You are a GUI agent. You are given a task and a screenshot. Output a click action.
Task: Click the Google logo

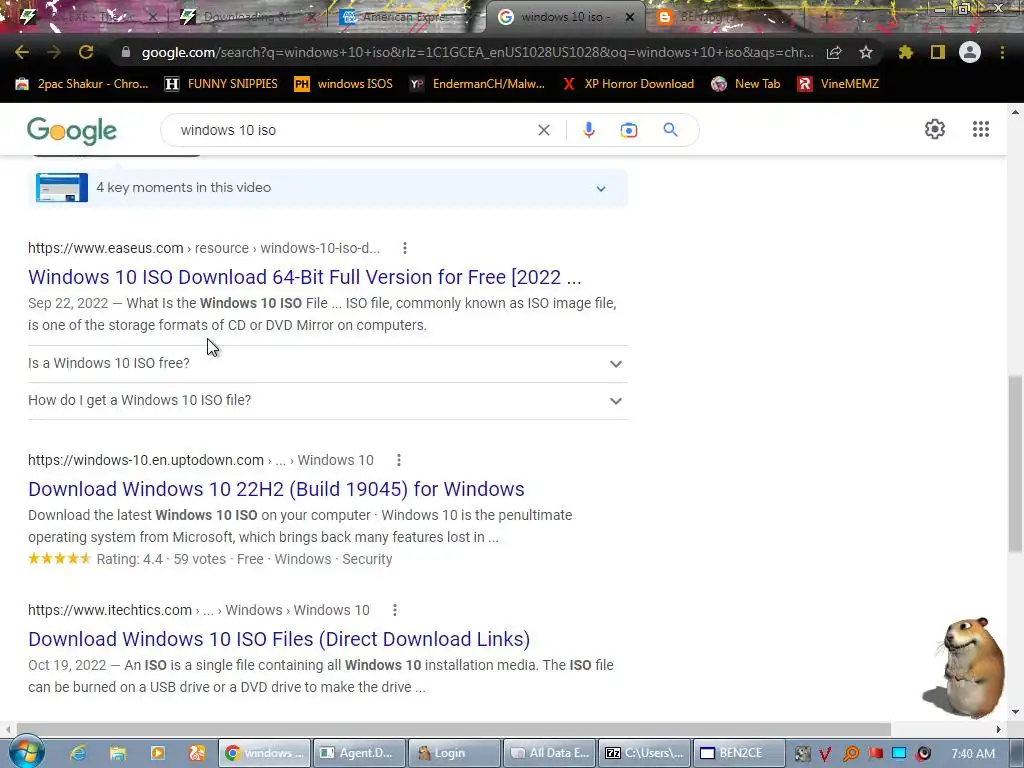tap(72, 131)
